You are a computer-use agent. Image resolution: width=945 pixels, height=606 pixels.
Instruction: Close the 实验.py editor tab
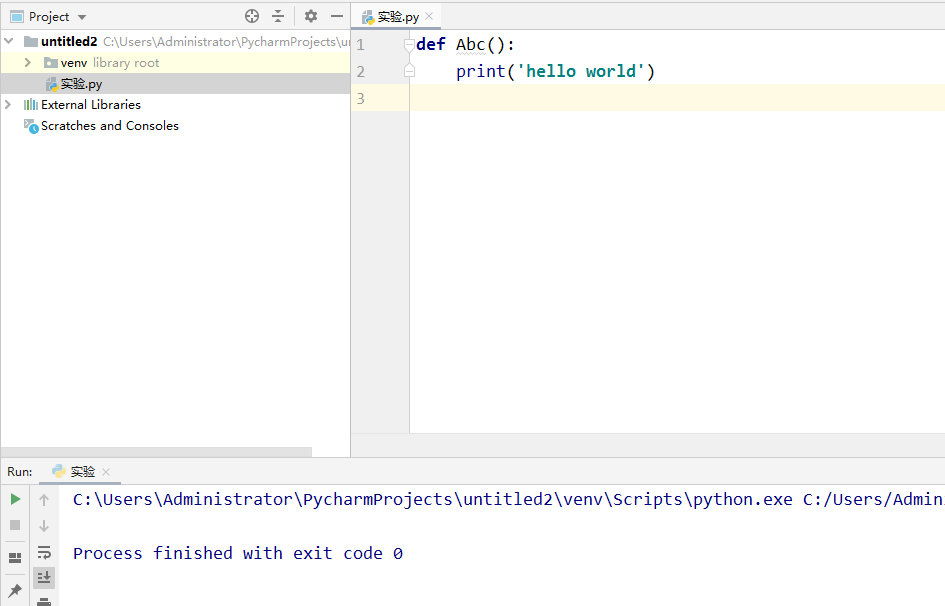tap(429, 16)
